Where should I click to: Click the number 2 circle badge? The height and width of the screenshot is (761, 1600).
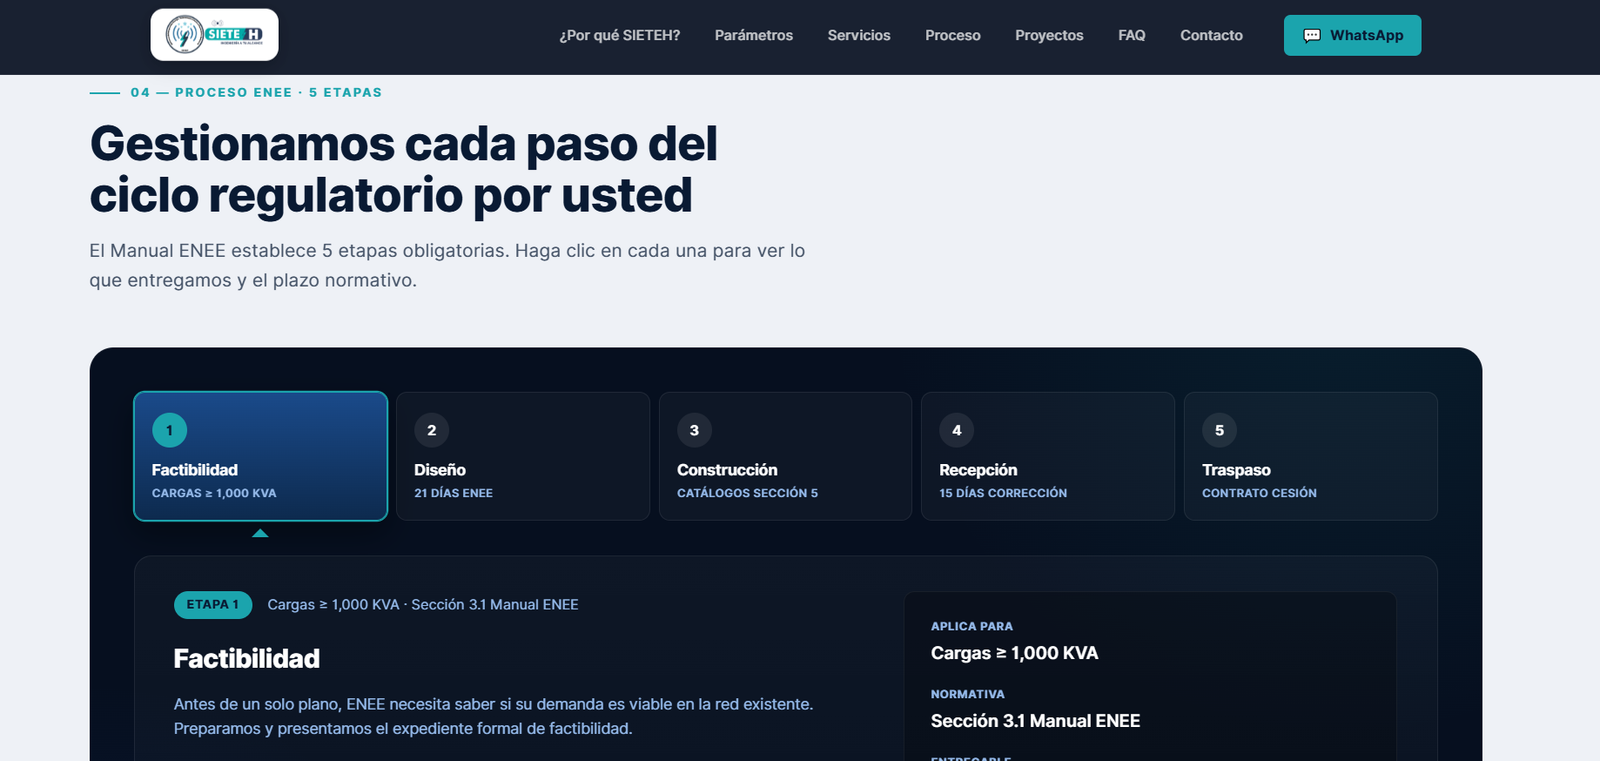(432, 430)
